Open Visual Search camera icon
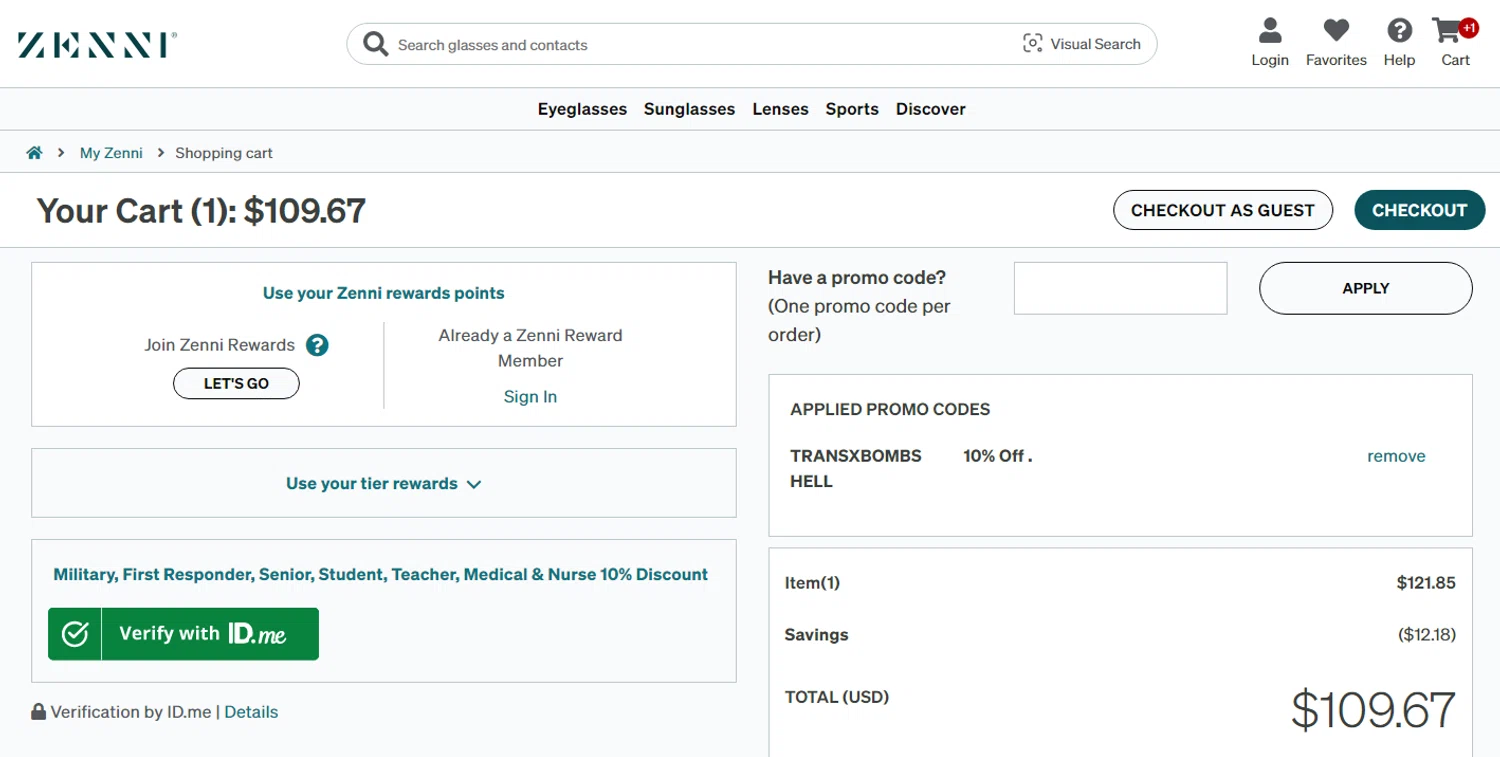1500x757 pixels. (x=1032, y=44)
